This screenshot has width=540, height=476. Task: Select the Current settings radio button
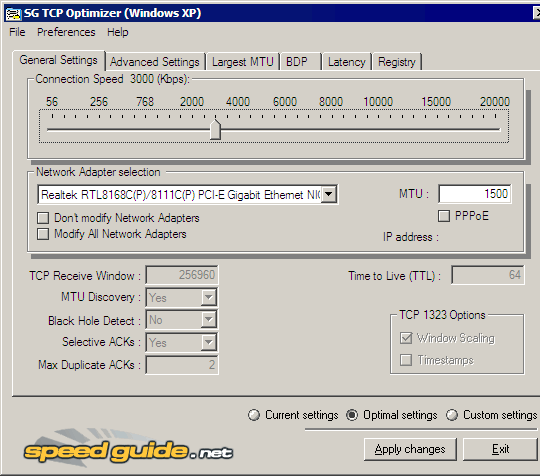(x=254, y=415)
